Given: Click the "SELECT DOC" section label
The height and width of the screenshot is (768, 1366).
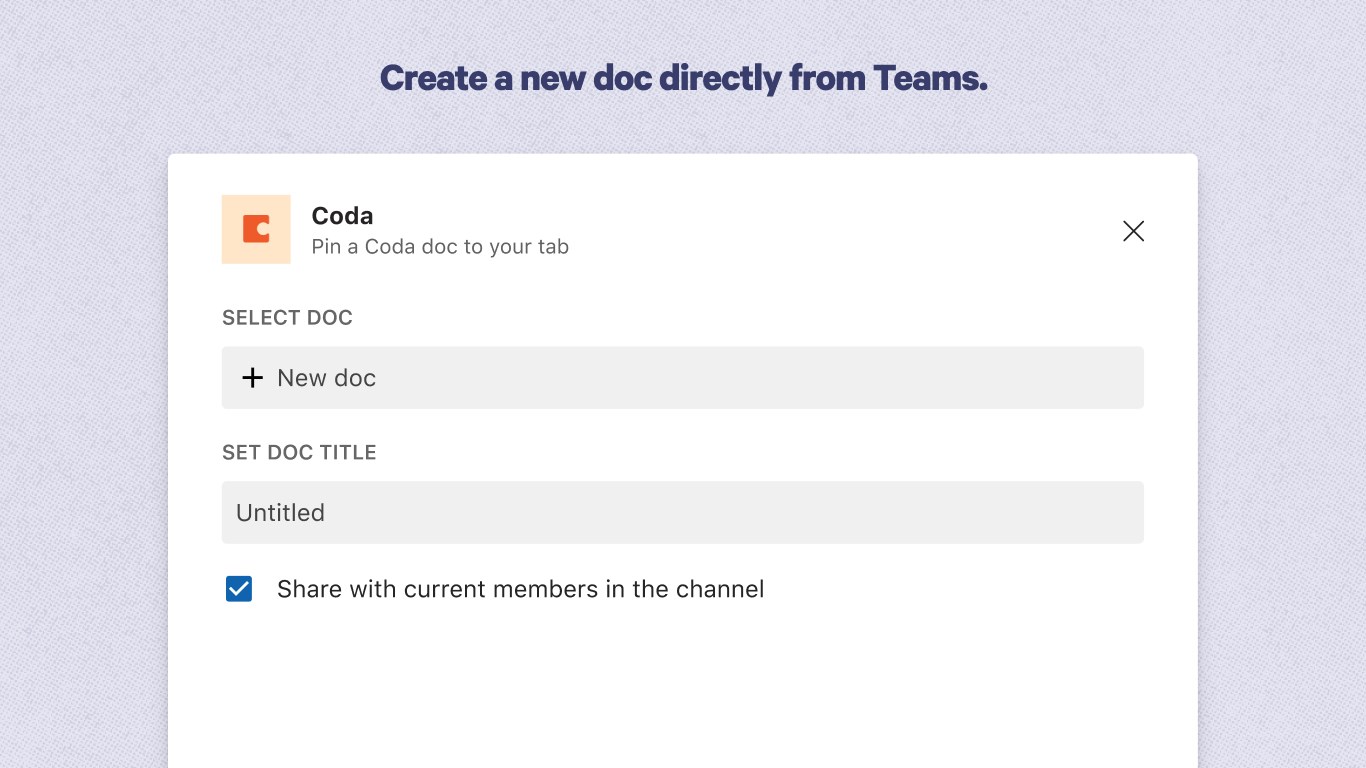Looking at the screenshot, I should point(287,318).
